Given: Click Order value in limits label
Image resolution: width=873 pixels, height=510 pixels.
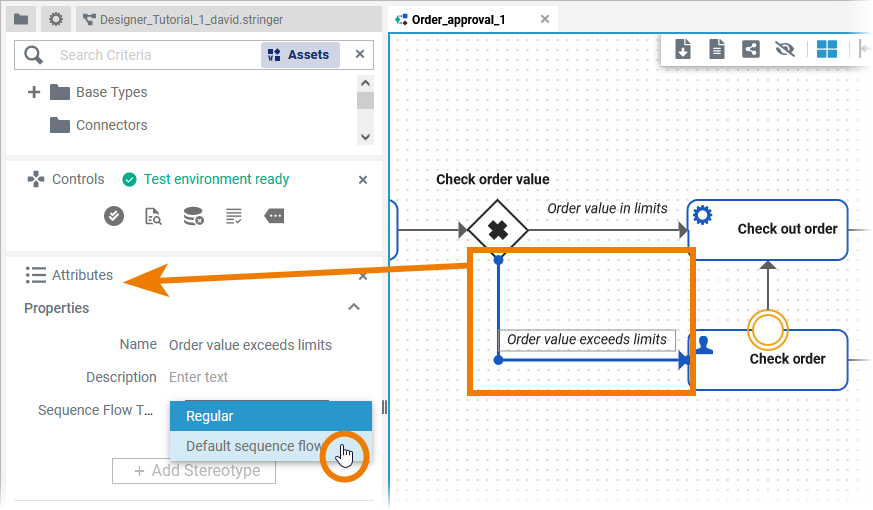Looking at the screenshot, I should (x=607, y=208).
